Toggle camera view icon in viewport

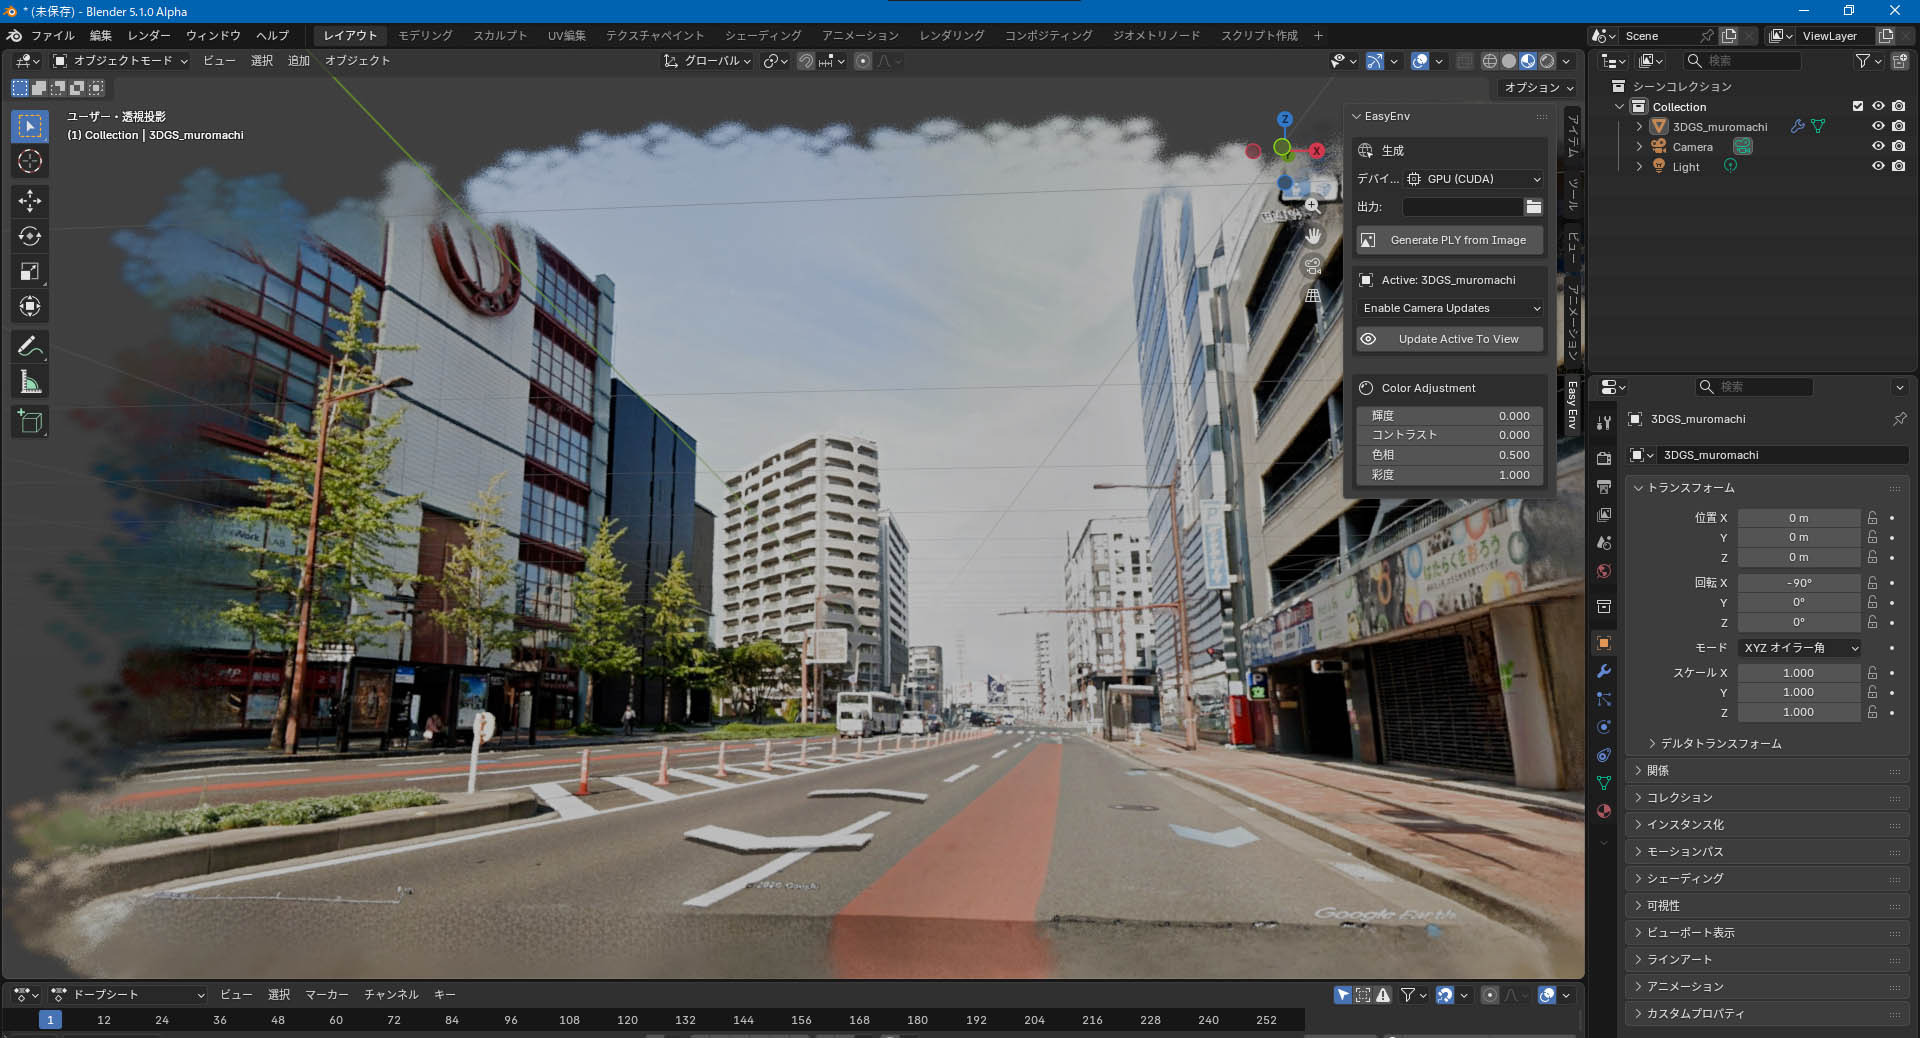pos(1312,266)
